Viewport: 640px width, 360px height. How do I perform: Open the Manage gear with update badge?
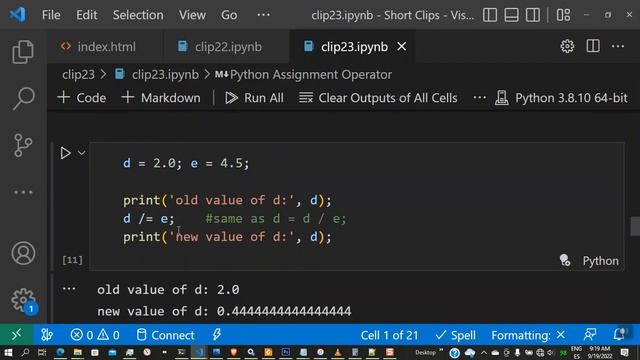[x=24, y=301]
